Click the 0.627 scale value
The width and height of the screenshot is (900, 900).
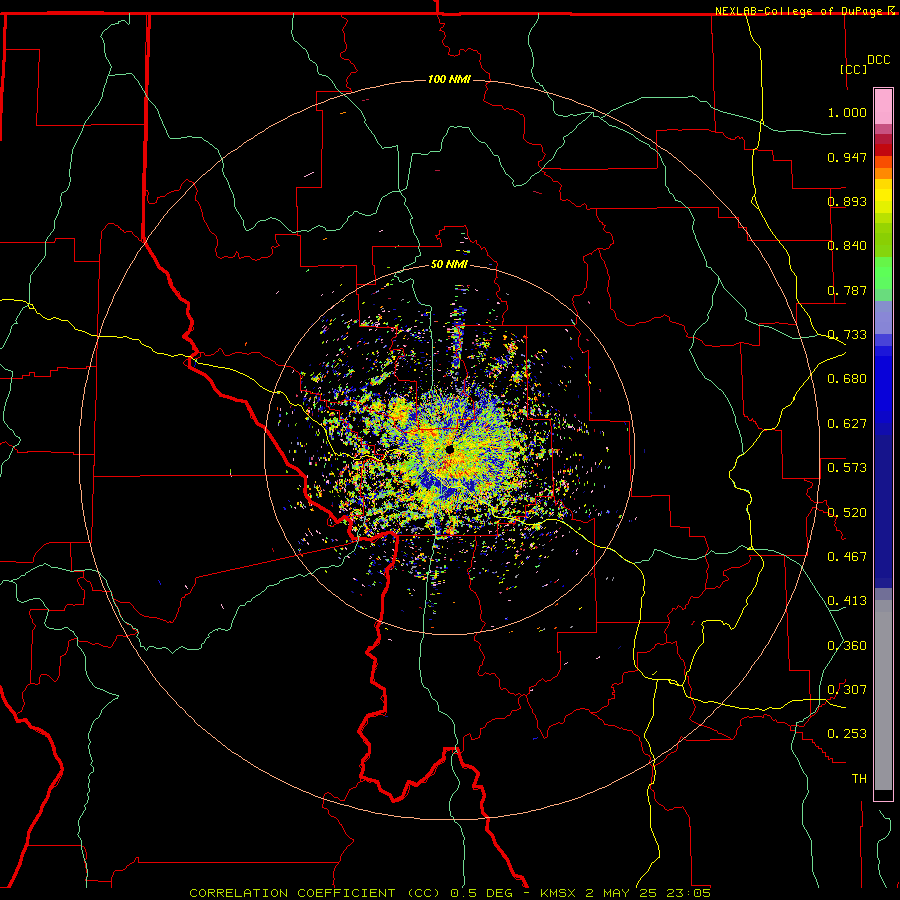[847, 424]
